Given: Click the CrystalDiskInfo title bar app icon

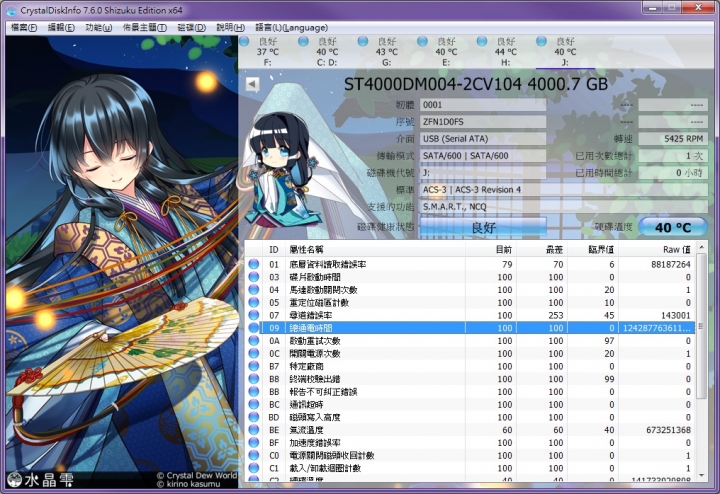Looking at the screenshot, I should 11,10.
